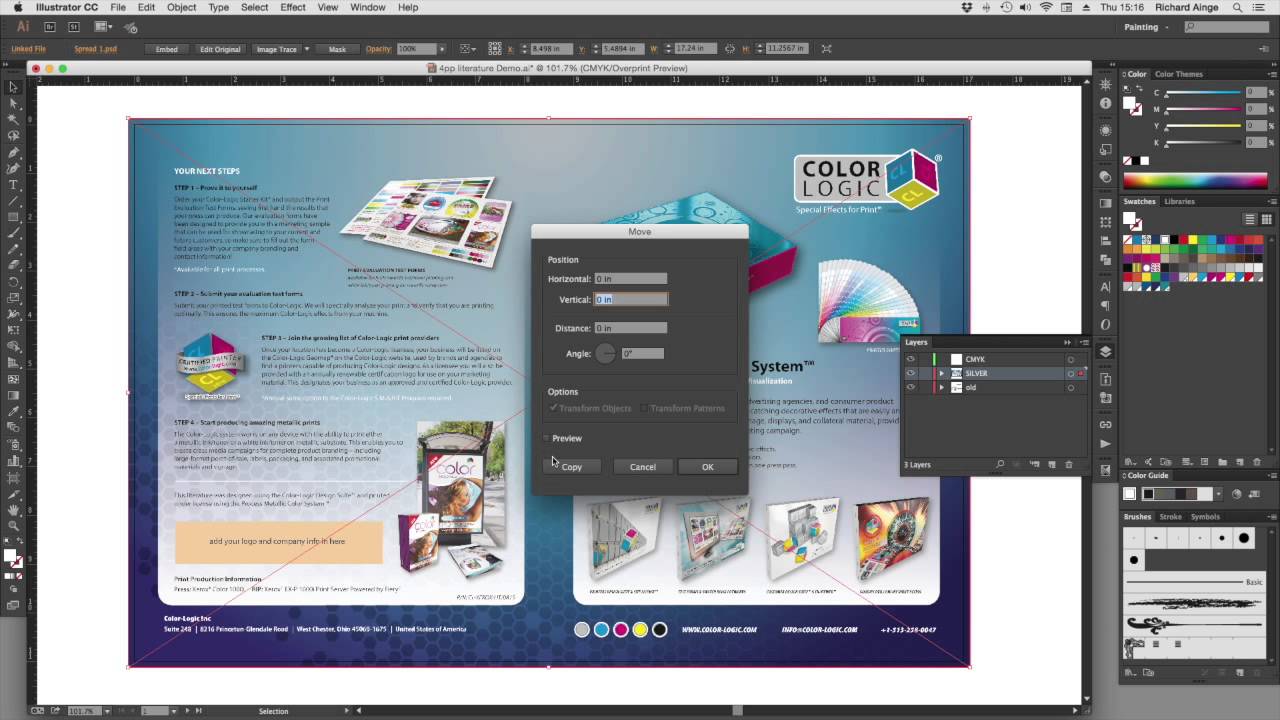Switch to the Color Themes tab

click(x=1179, y=74)
